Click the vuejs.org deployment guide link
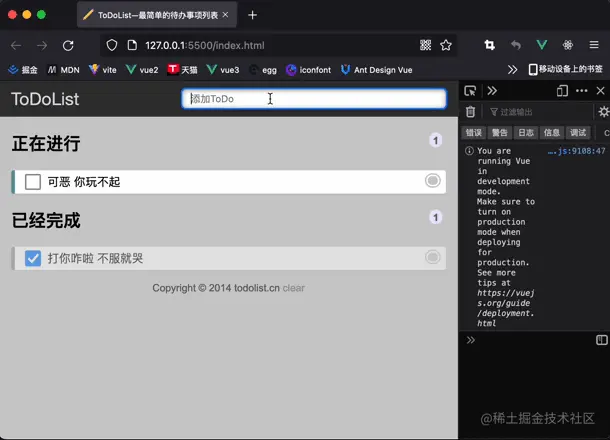Screen dimensions: 610x440 point(506,308)
